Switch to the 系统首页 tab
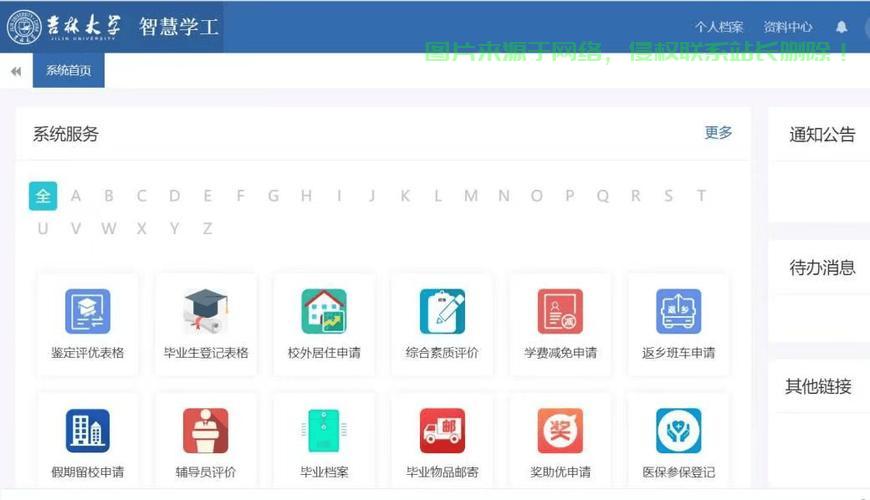This screenshot has width=870, height=500. pyautogui.click(x=68, y=70)
